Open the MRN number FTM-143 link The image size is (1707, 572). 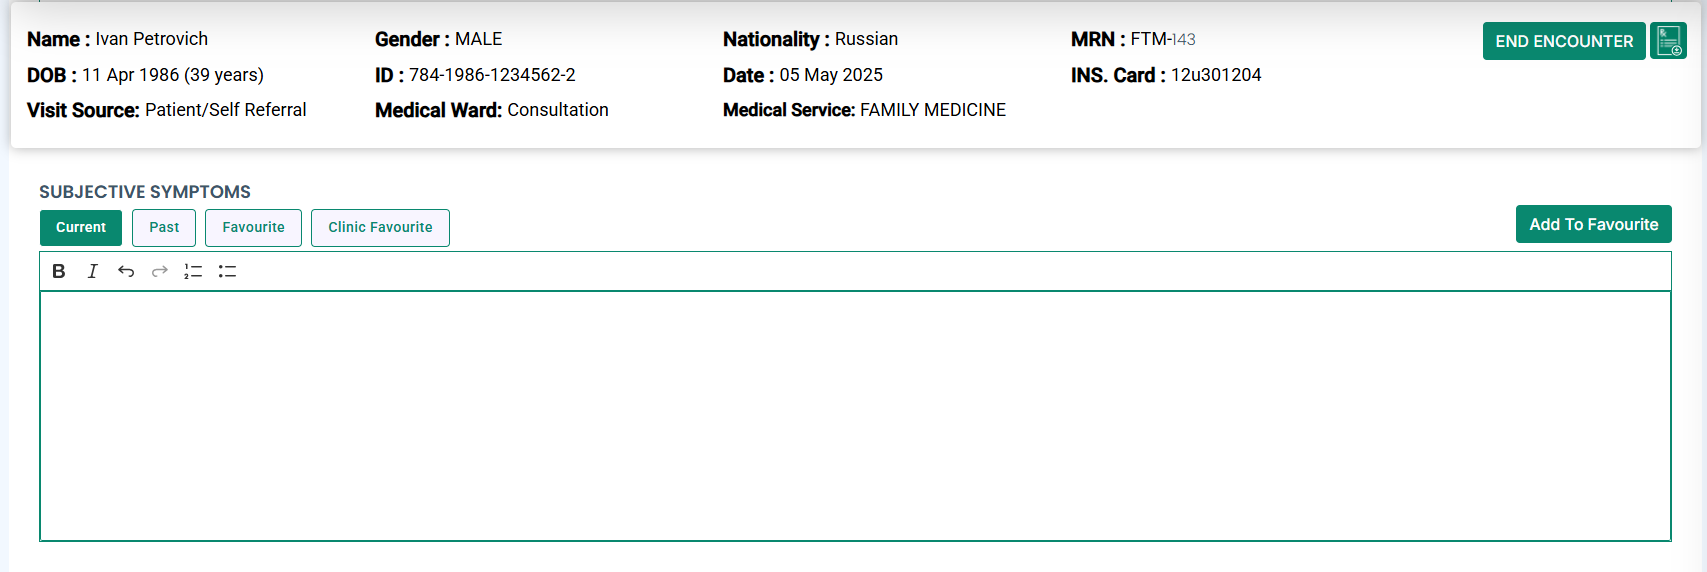pyautogui.click(x=1163, y=39)
